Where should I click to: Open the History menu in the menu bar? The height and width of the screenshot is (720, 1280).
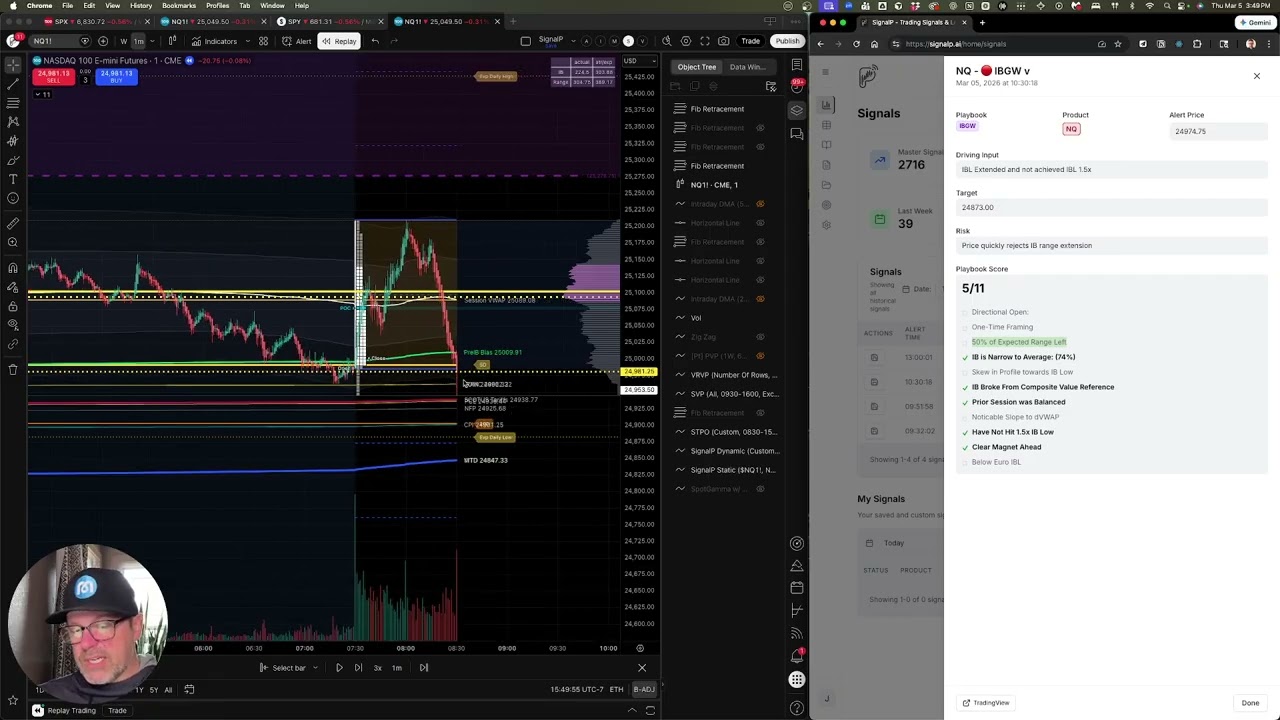click(x=141, y=5)
